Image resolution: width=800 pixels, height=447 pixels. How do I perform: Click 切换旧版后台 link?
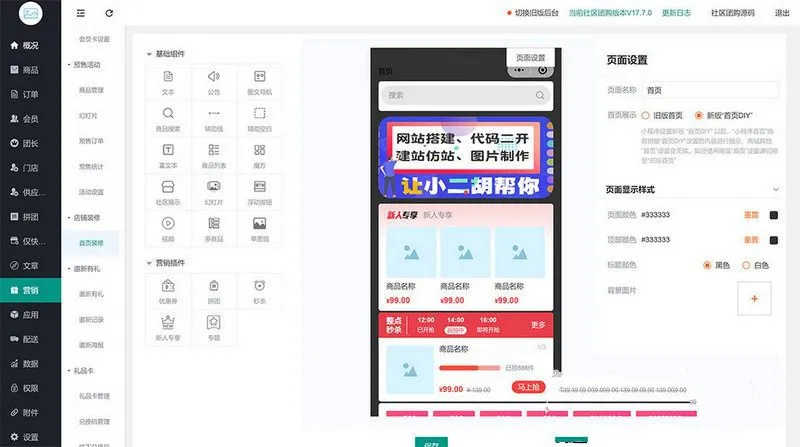[x=536, y=13]
